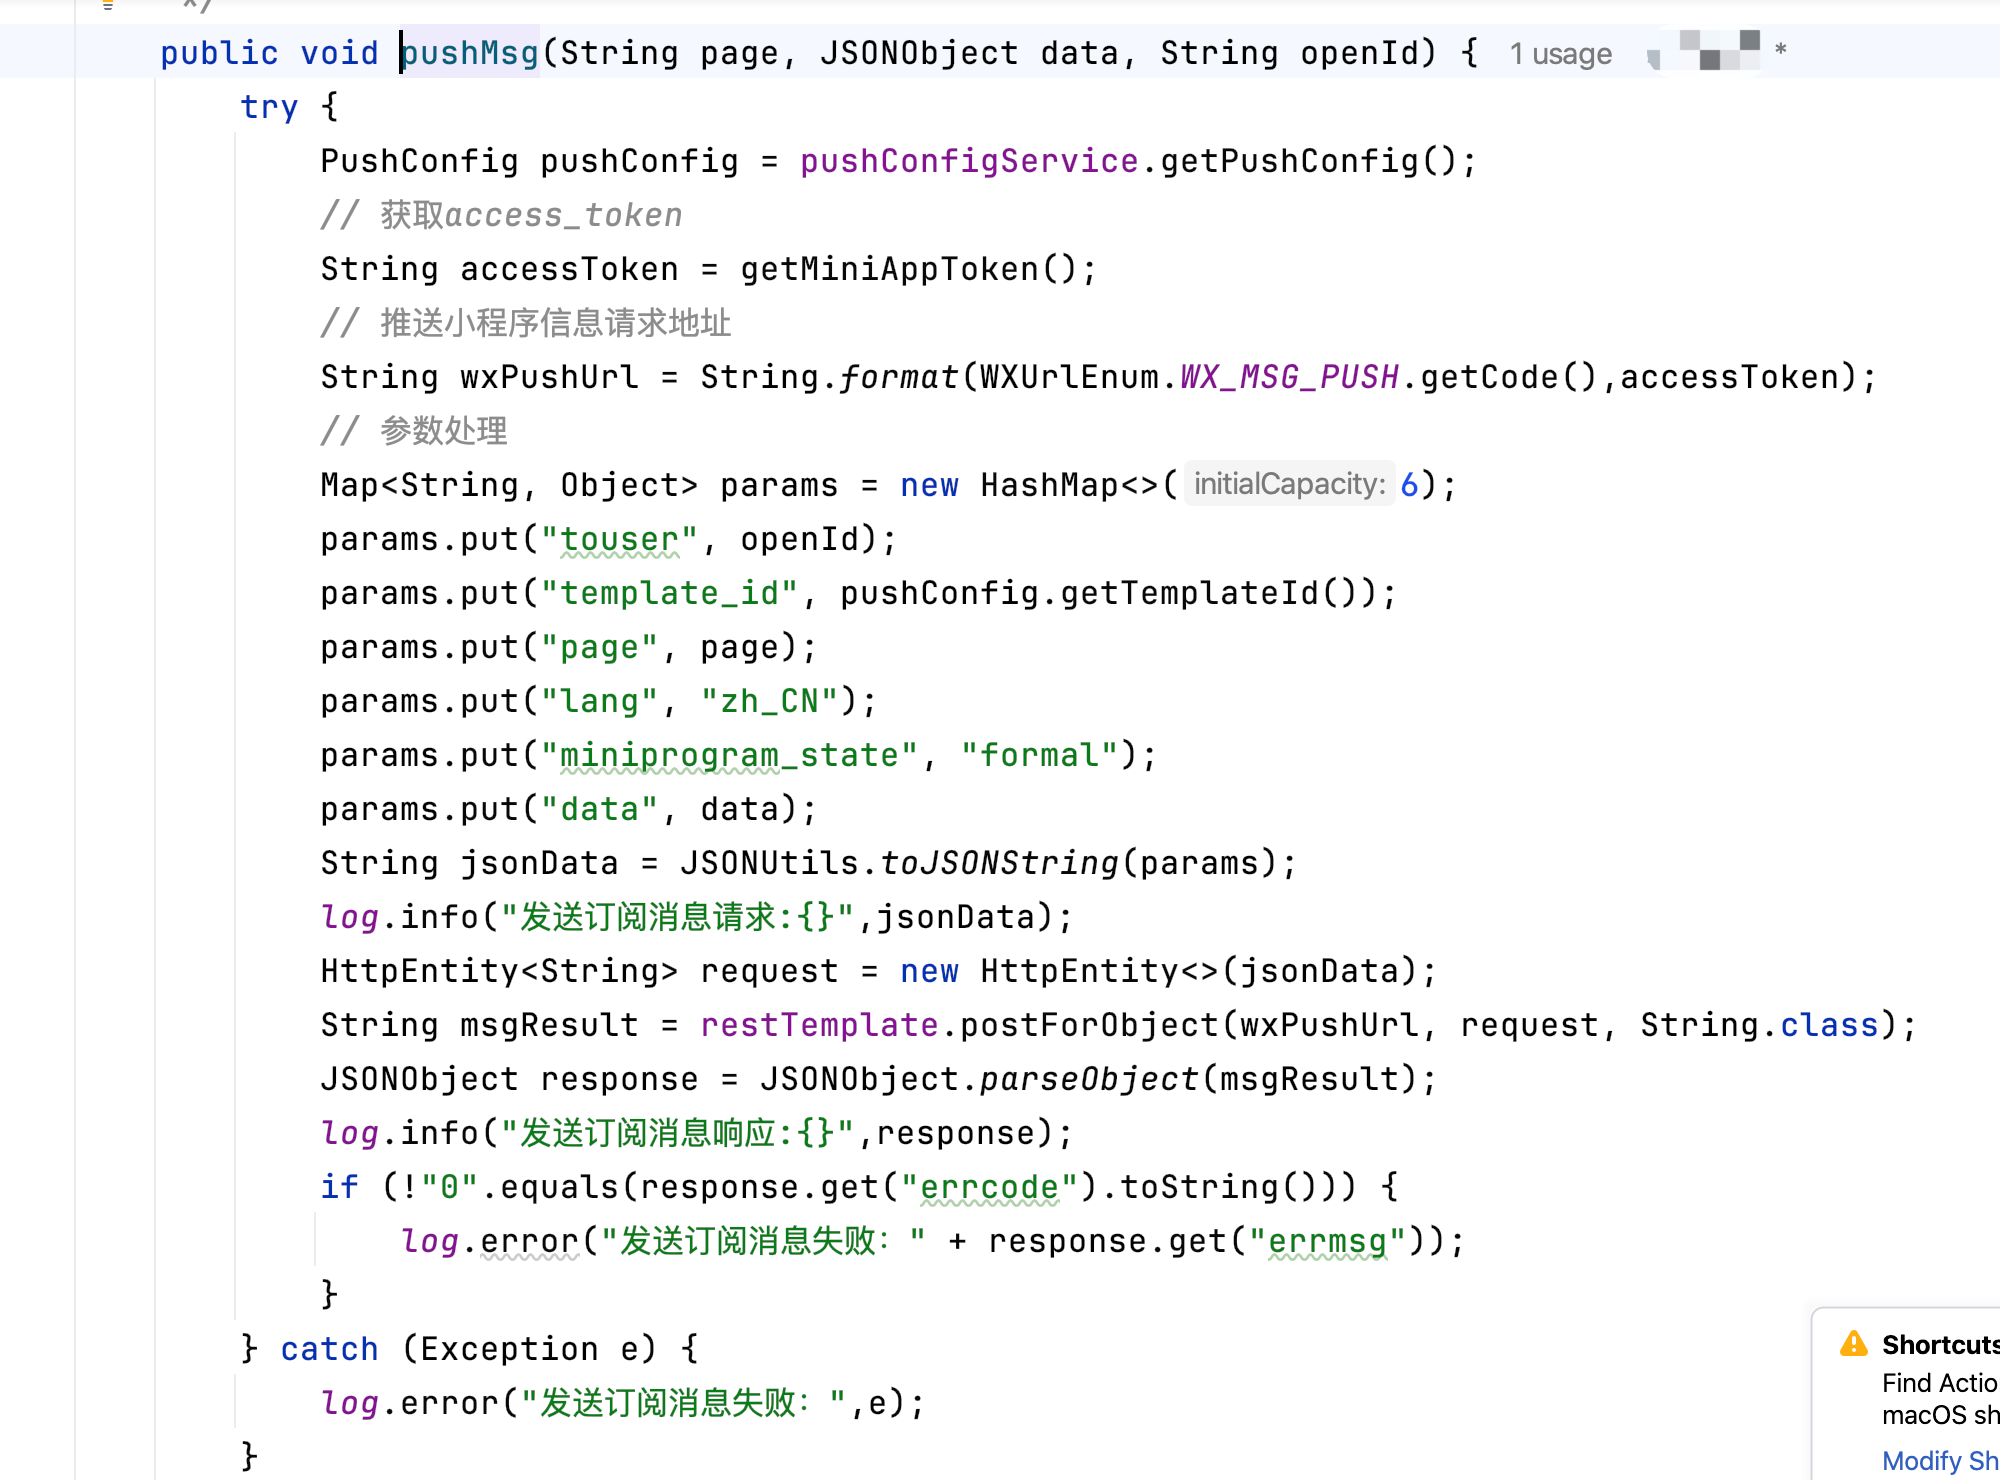Image resolution: width=2000 pixels, height=1480 pixels.
Task: Click the "miniprogram_state" string literal
Action: tap(729, 755)
